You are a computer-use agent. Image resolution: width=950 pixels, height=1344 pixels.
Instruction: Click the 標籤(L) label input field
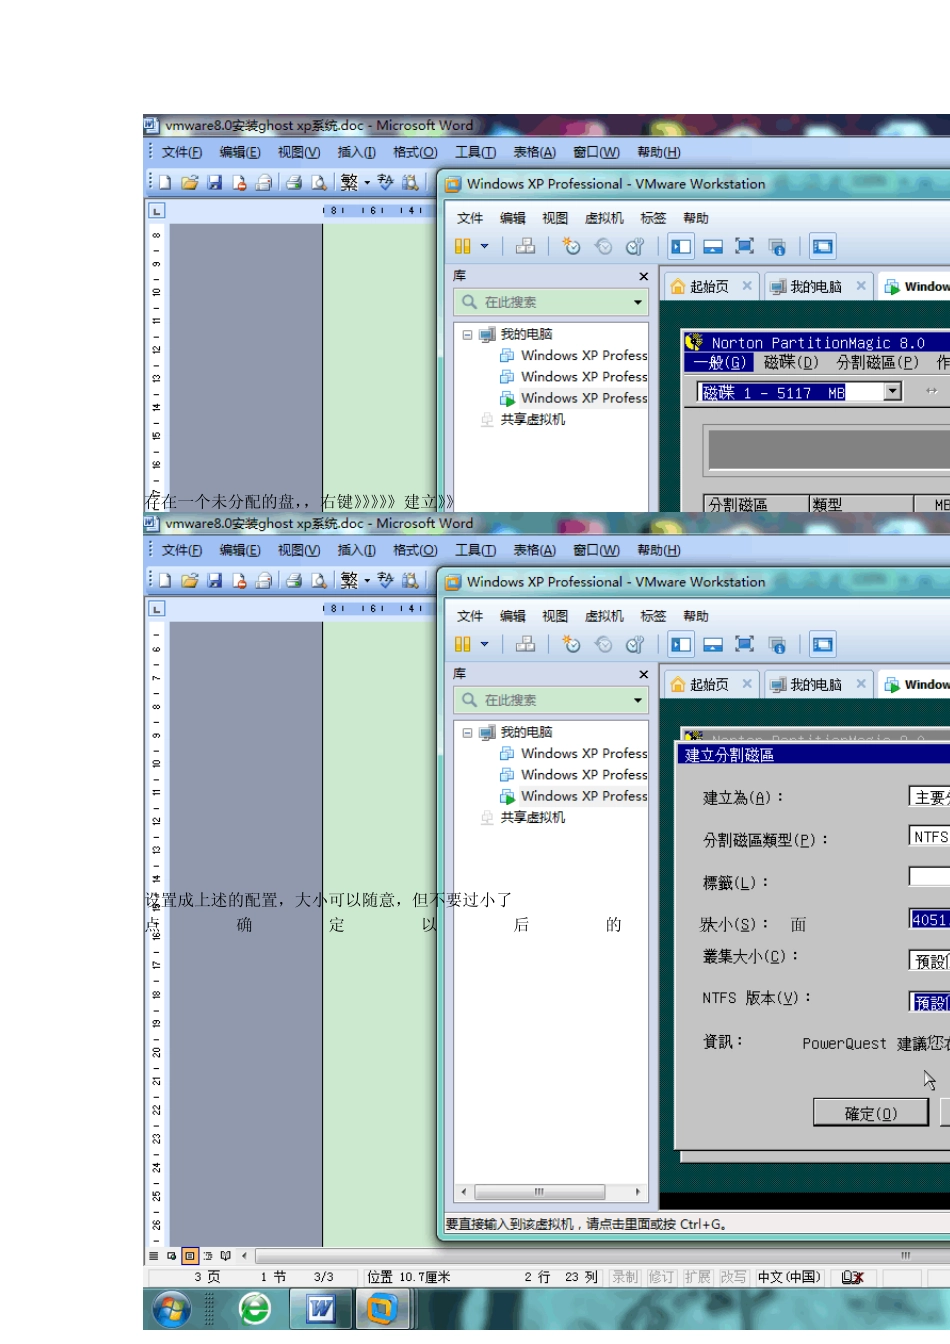929,876
